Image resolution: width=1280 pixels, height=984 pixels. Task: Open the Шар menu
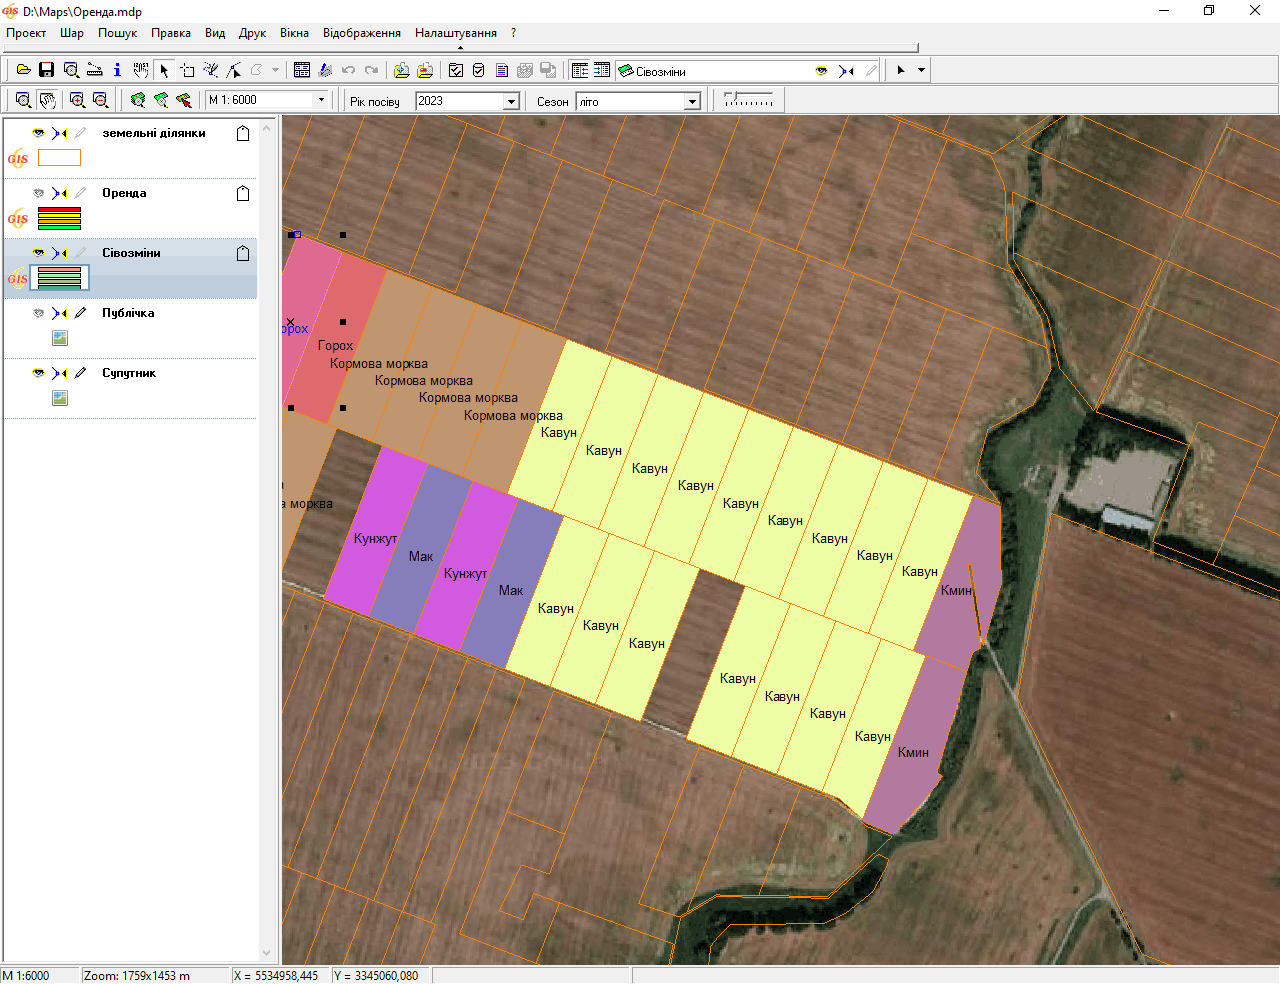[x=72, y=33]
